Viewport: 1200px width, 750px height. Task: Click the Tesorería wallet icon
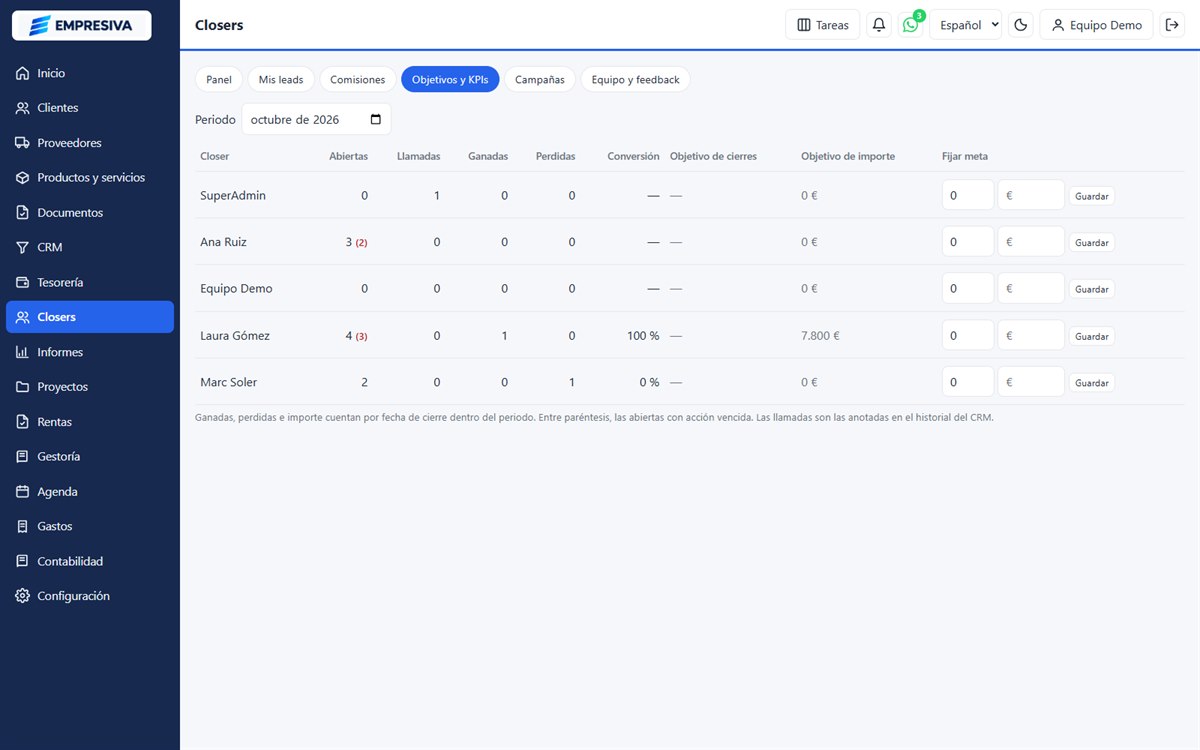pos(23,282)
